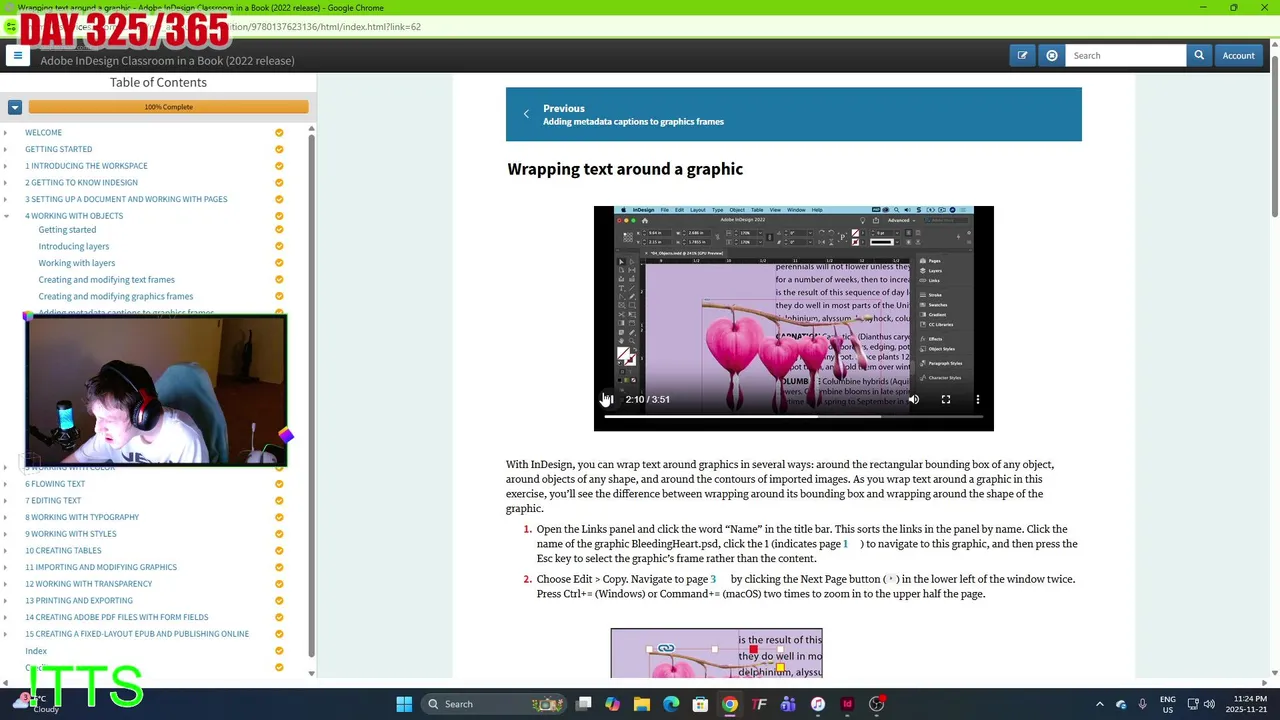Image resolution: width=1280 pixels, height=720 pixels.
Task: Click the 100% Complete progress bar
Action: coord(168,107)
